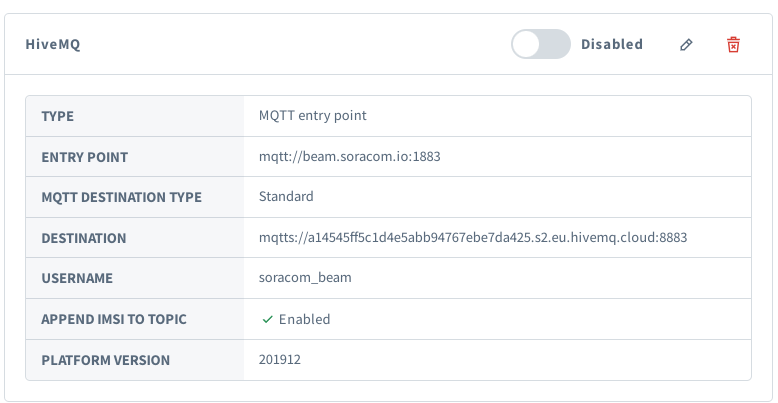The image size is (778, 403).
Task: Enable the HiveMQ toggle switch
Action: pyautogui.click(x=540, y=45)
